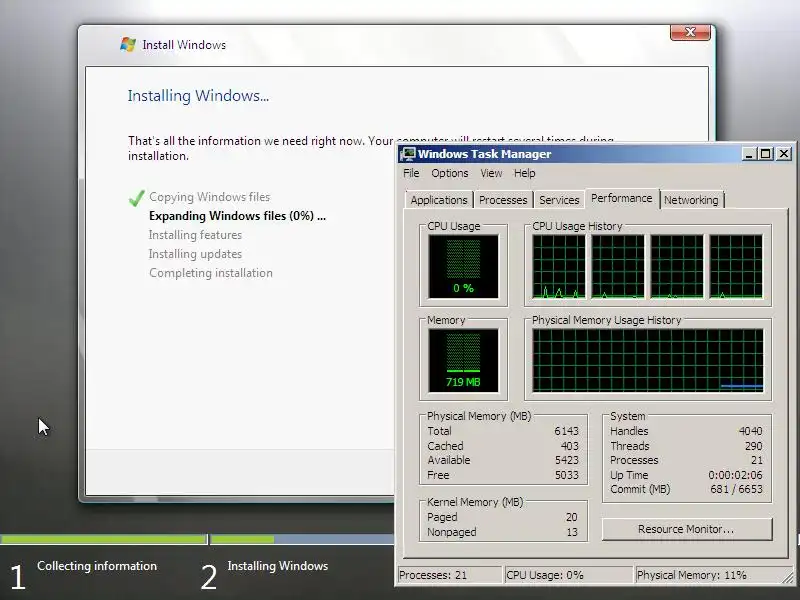The width and height of the screenshot is (800, 600).
Task: Open the File menu in Task Manager
Action: click(x=411, y=173)
